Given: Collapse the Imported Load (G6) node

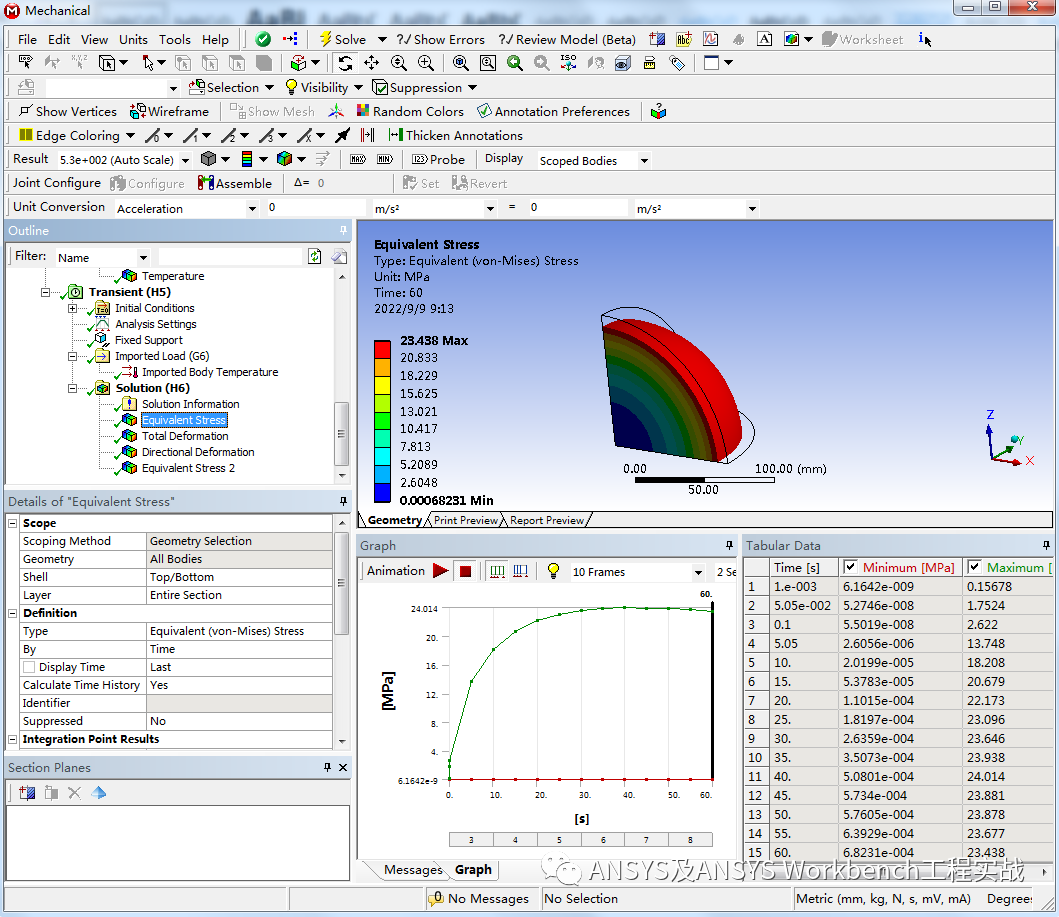Looking at the screenshot, I should pyautogui.click(x=72, y=357).
